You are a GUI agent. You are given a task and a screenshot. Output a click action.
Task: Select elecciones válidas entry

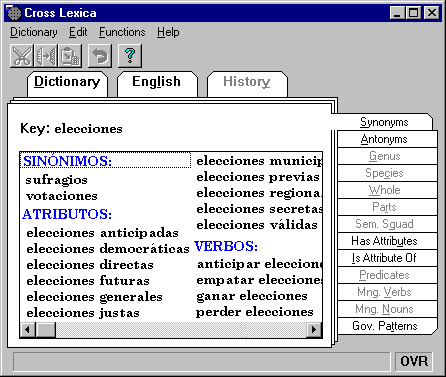tap(257, 225)
